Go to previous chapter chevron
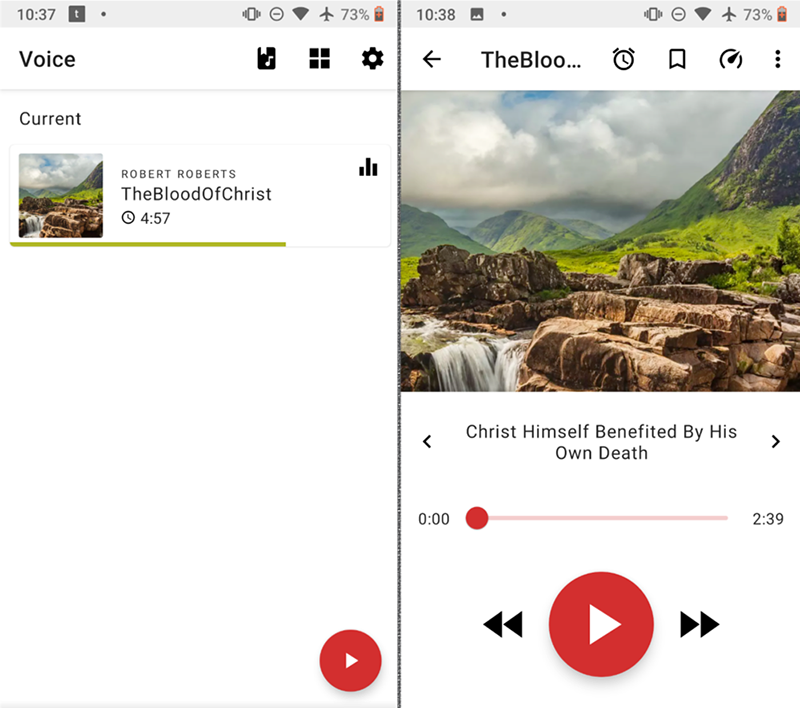800x708 pixels. pos(428,441)
